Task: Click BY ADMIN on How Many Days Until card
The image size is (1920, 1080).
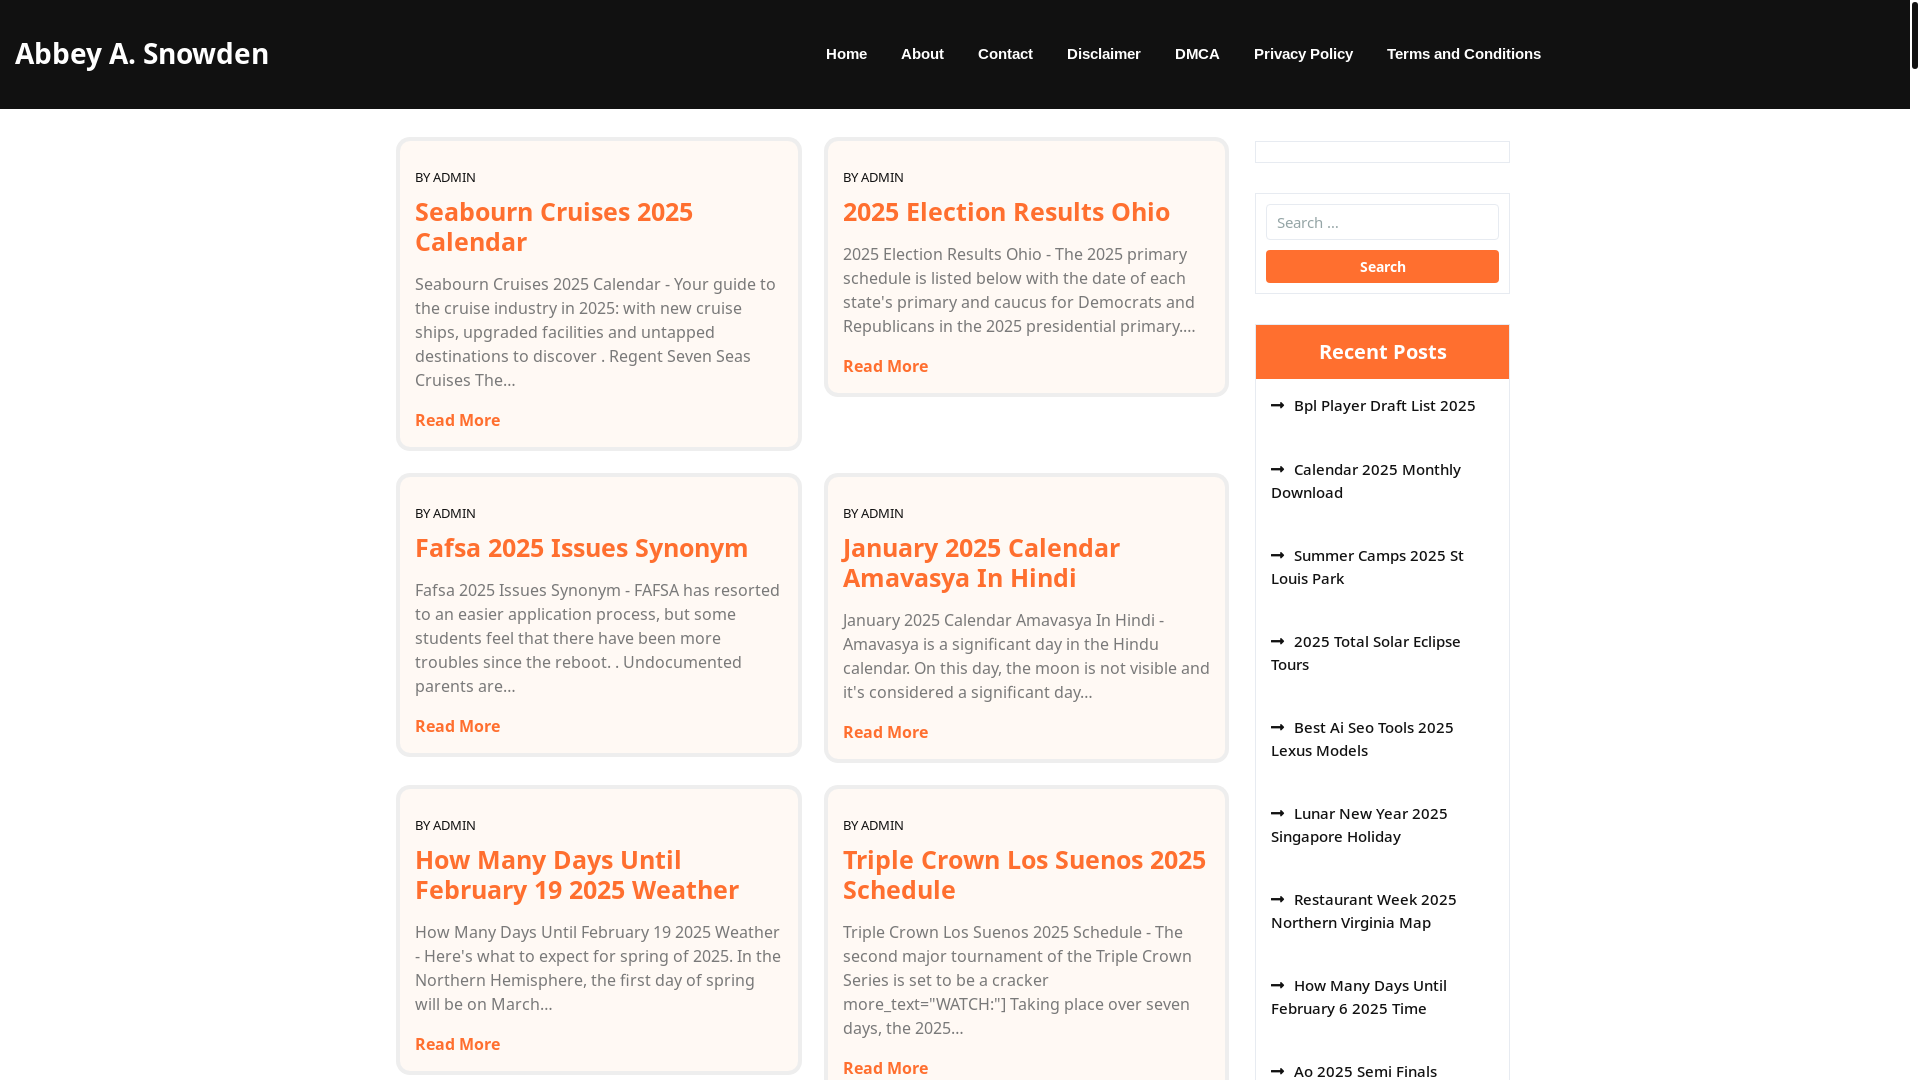Action: pos(445,825)
